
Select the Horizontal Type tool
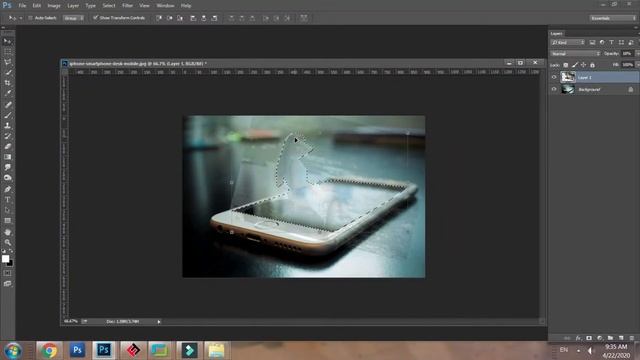(x=7, y=200)
